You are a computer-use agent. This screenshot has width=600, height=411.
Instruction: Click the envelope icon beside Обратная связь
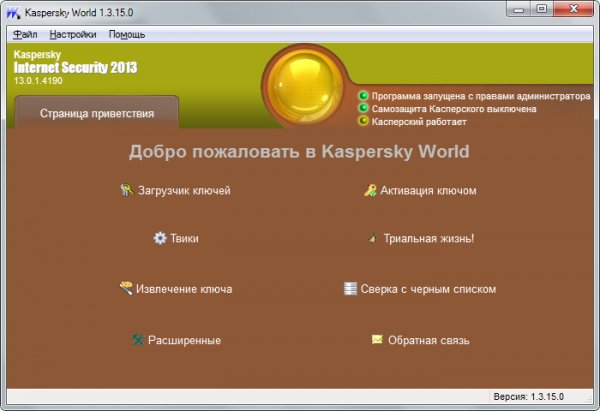pyautogui.click(x=377, y=339)
